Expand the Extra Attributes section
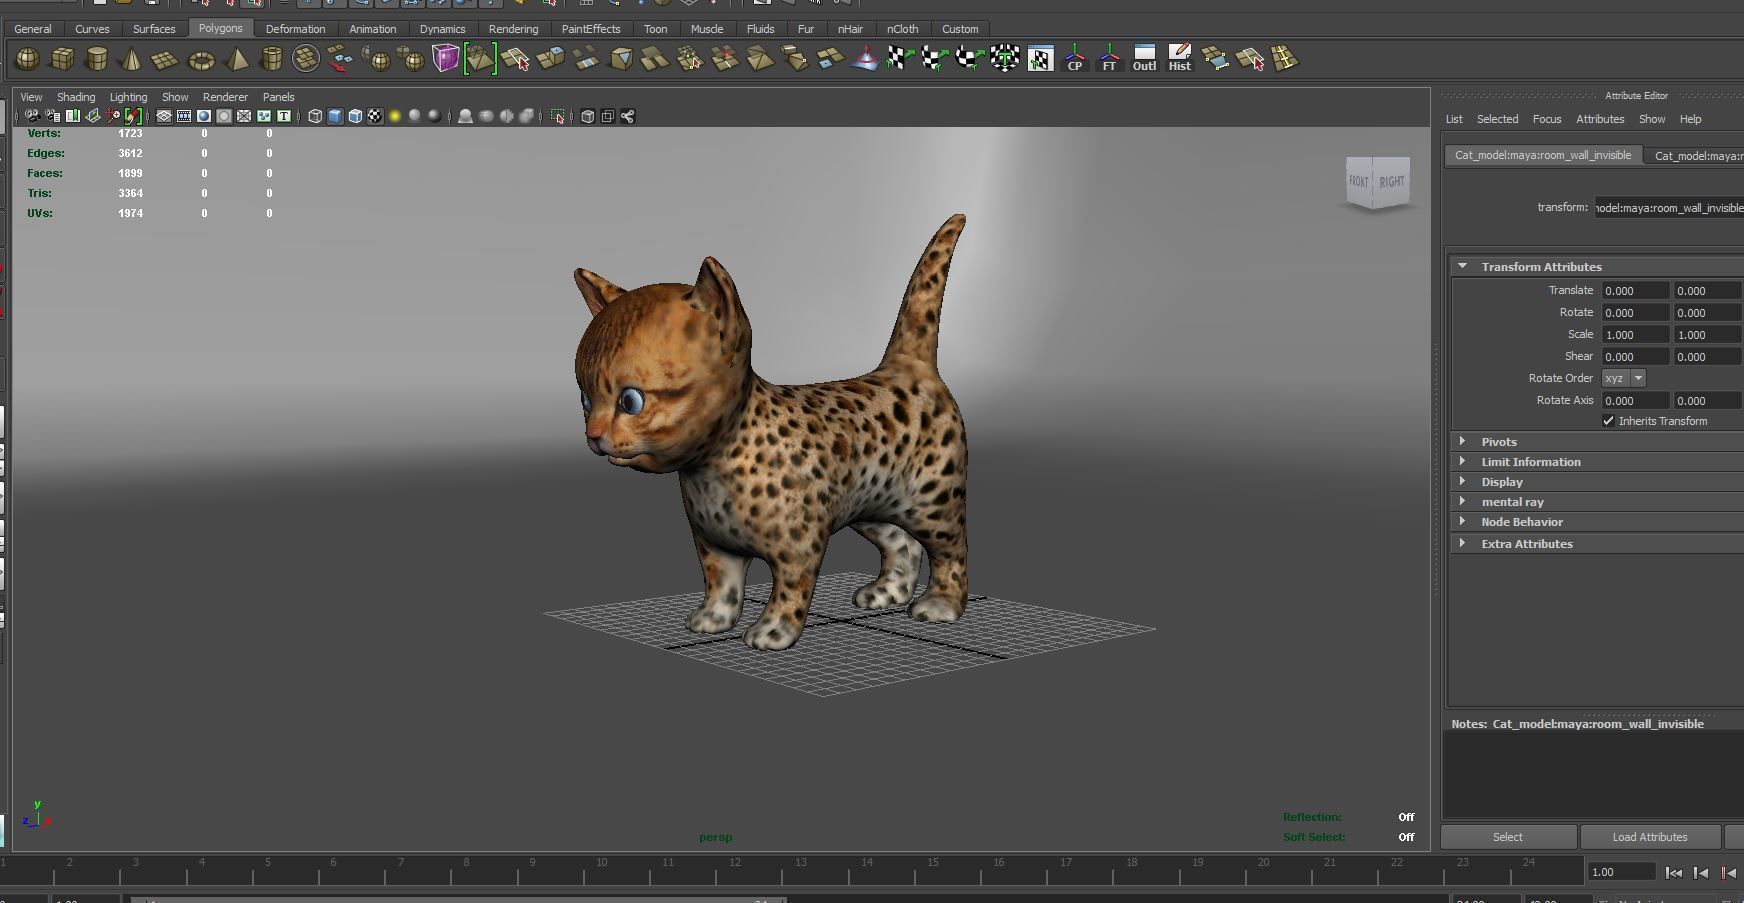 coord(1462,543)
